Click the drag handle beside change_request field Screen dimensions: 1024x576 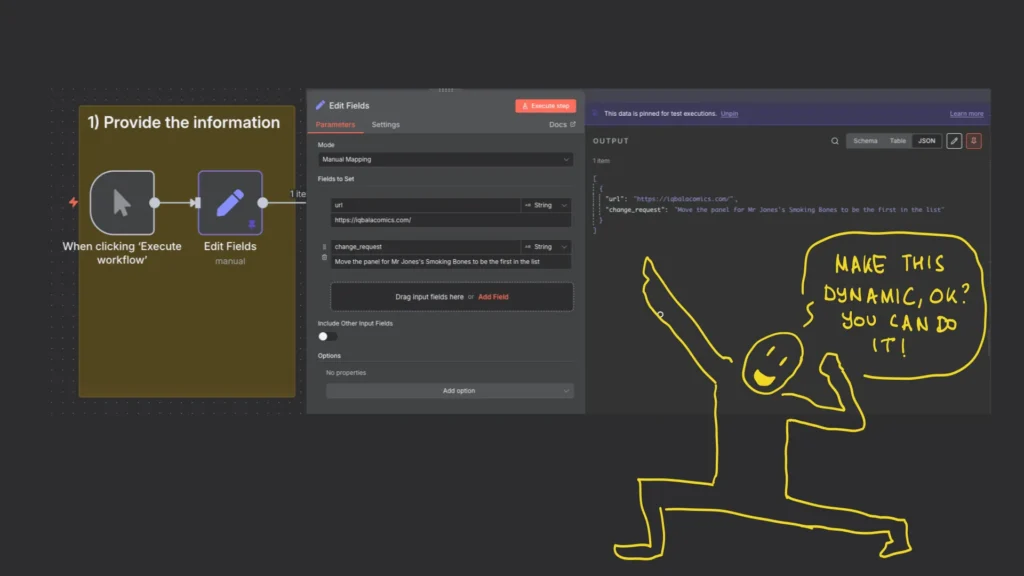(x=324, y=247)
